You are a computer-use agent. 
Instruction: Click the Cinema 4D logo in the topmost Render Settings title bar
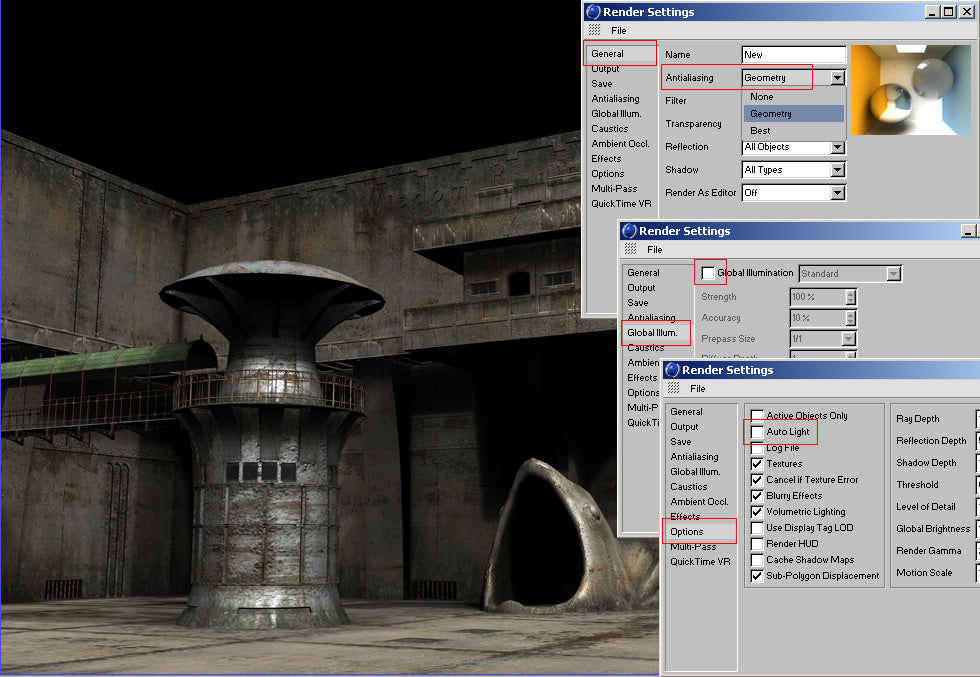click(594, 12)
